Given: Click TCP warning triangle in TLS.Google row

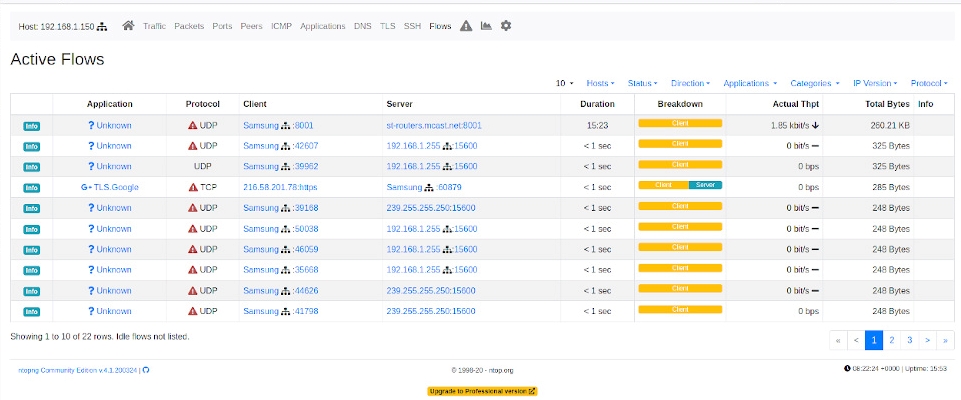Looking at the screenshot, I should point(192,187).
